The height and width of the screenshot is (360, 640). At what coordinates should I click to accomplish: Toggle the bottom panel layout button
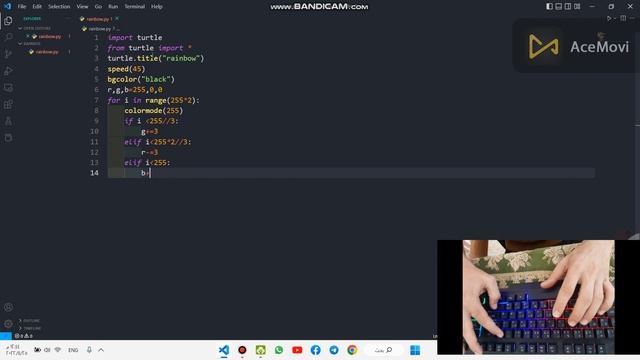click(x=559, y=7)
